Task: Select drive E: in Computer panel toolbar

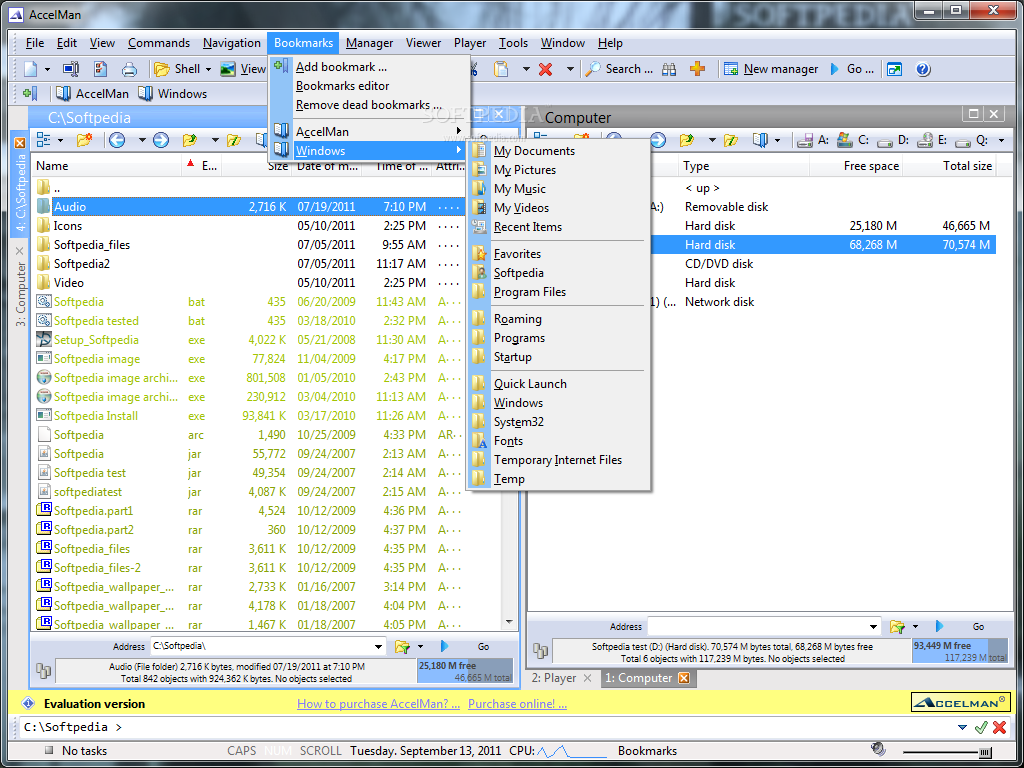Action: click(933, 140)
